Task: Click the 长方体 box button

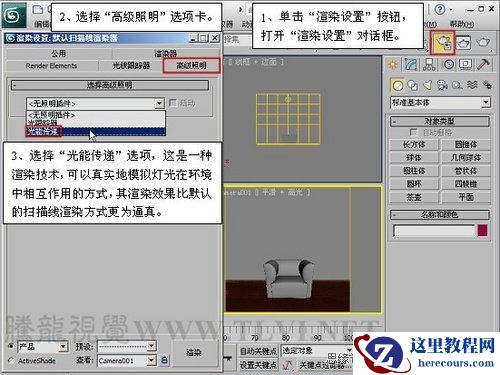Action: [414, 145]
